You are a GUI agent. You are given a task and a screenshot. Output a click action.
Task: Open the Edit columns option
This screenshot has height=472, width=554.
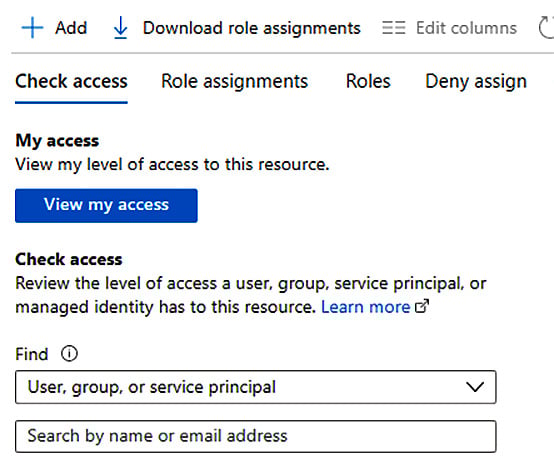pos(449,28)
